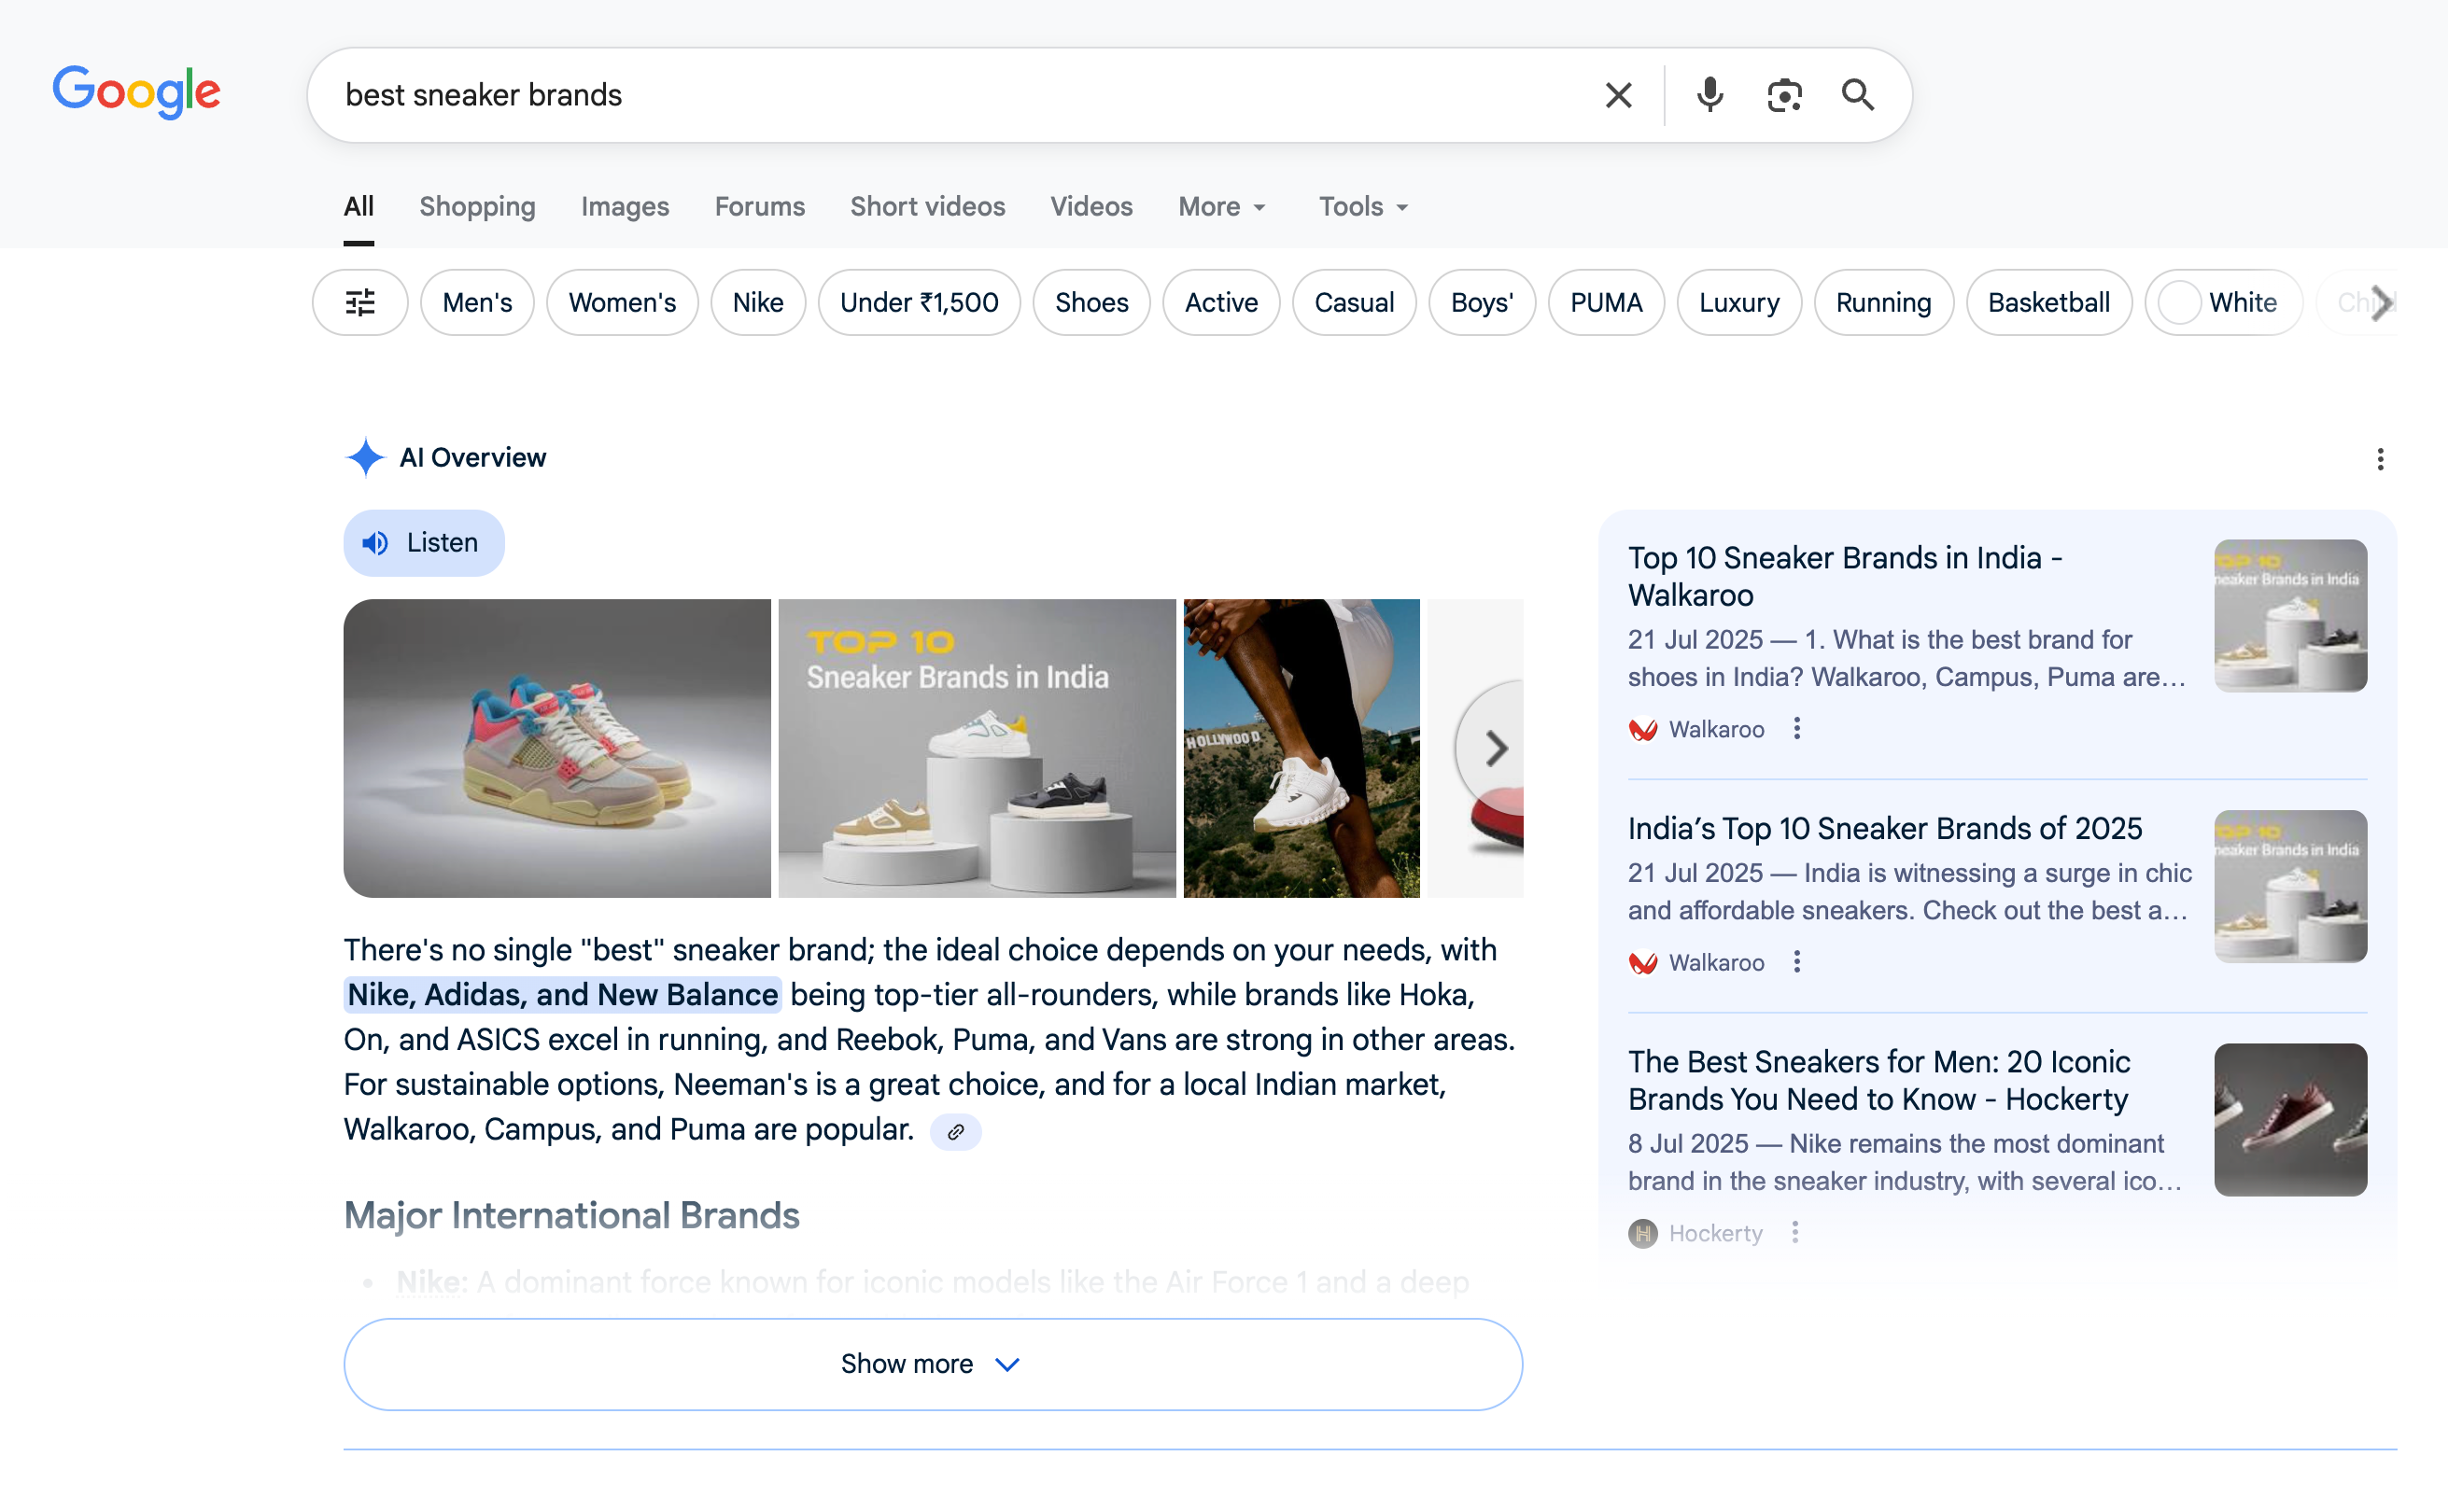This screenshot has height=1512, width=2448.
Task: Open the Forums tab
Action: pos(759,206)
